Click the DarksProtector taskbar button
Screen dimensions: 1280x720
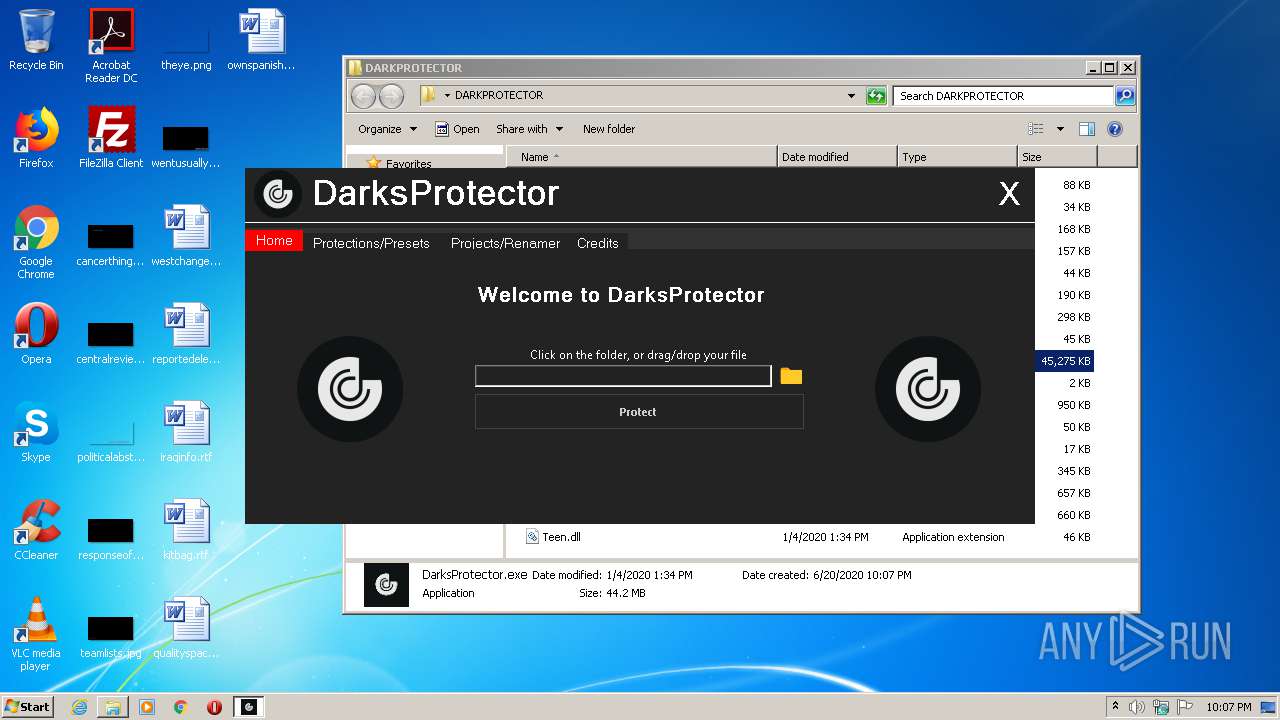[x=249, y=707]
